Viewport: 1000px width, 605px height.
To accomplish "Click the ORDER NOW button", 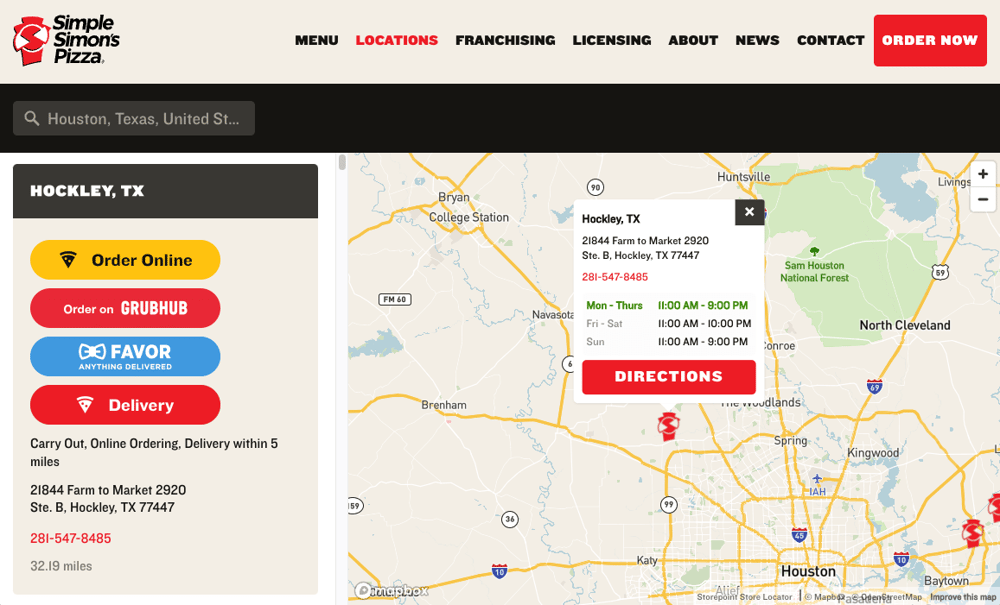I will click(930, 40).
